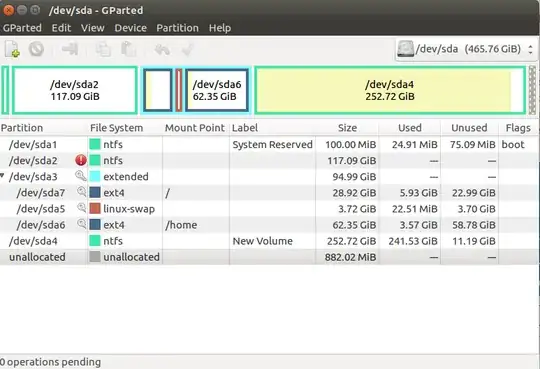
Task: Close the GParted window
Action: [x=8, y=10]
